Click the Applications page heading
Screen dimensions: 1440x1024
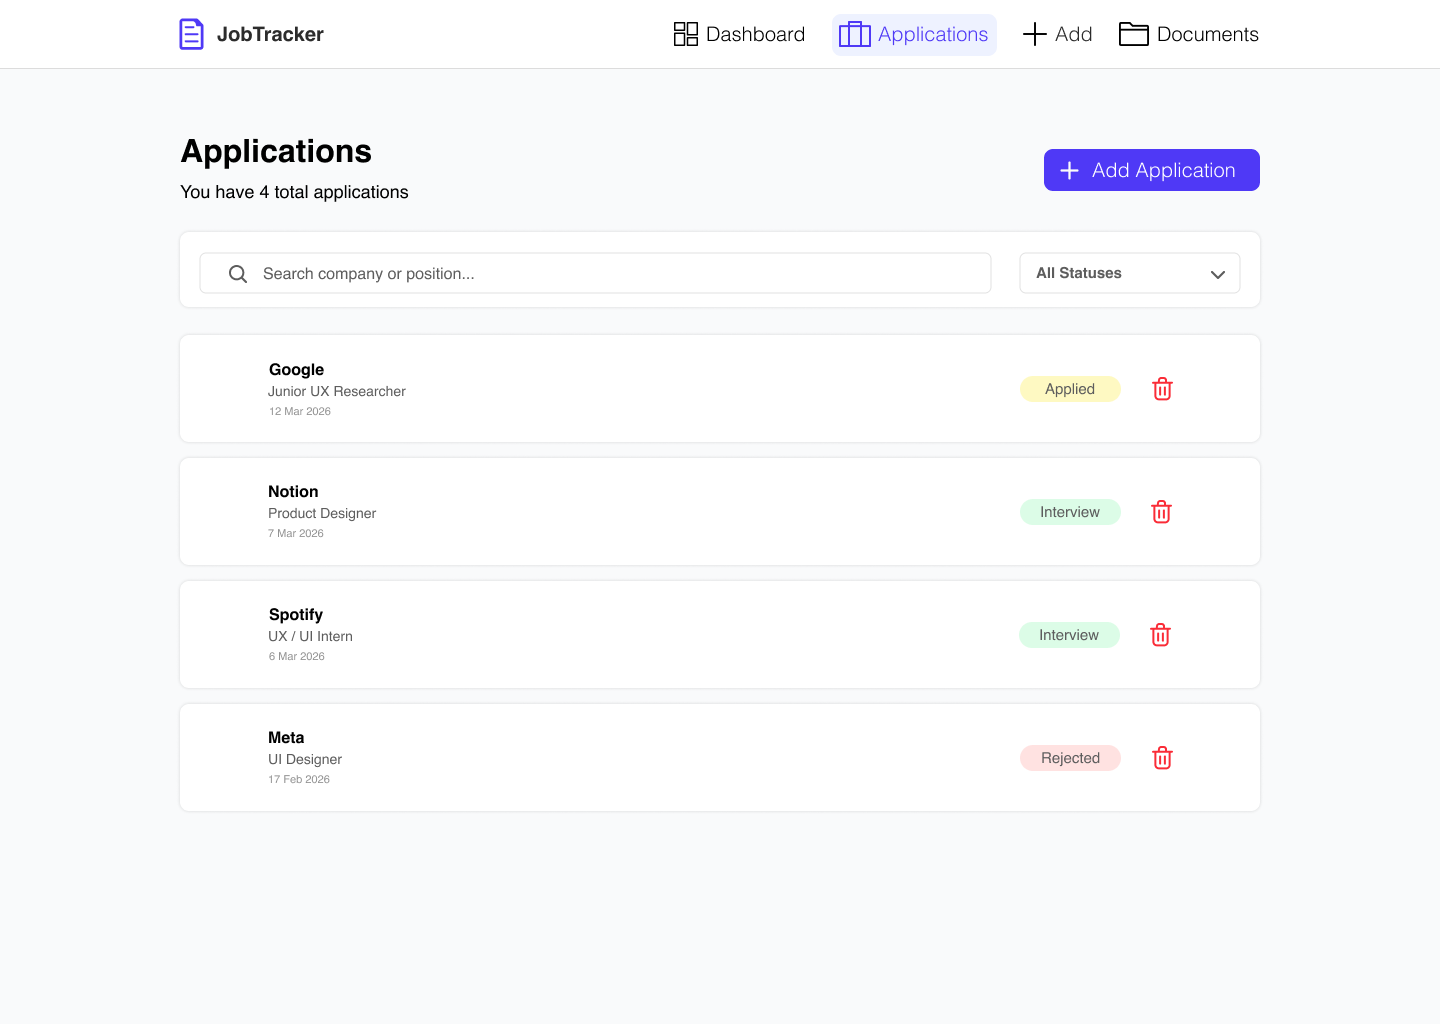tap(276, 151)
